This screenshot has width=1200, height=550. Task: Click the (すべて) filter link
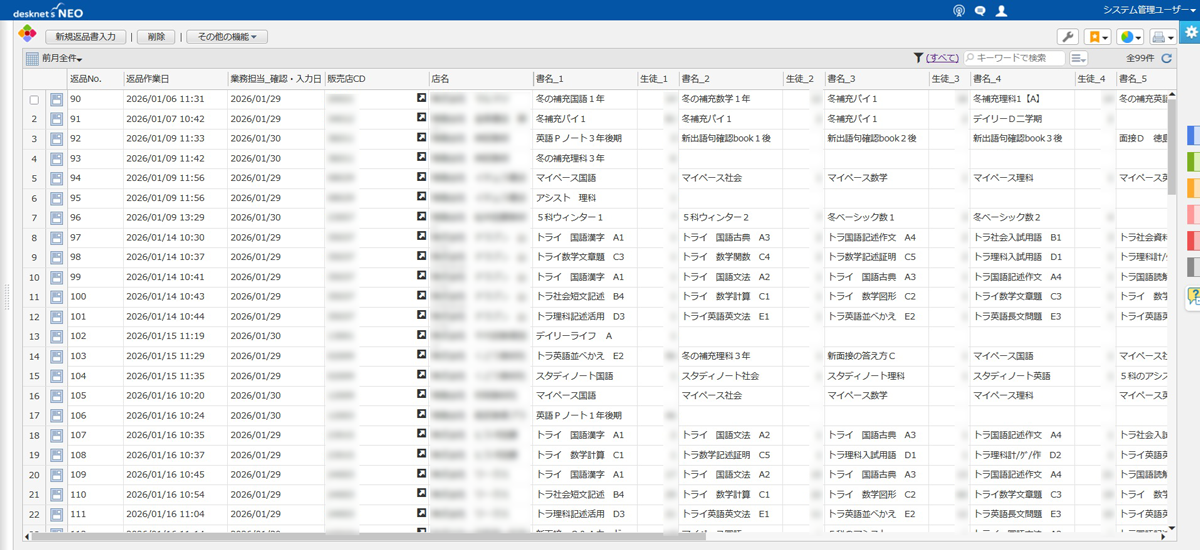click(x=943, y=59)
